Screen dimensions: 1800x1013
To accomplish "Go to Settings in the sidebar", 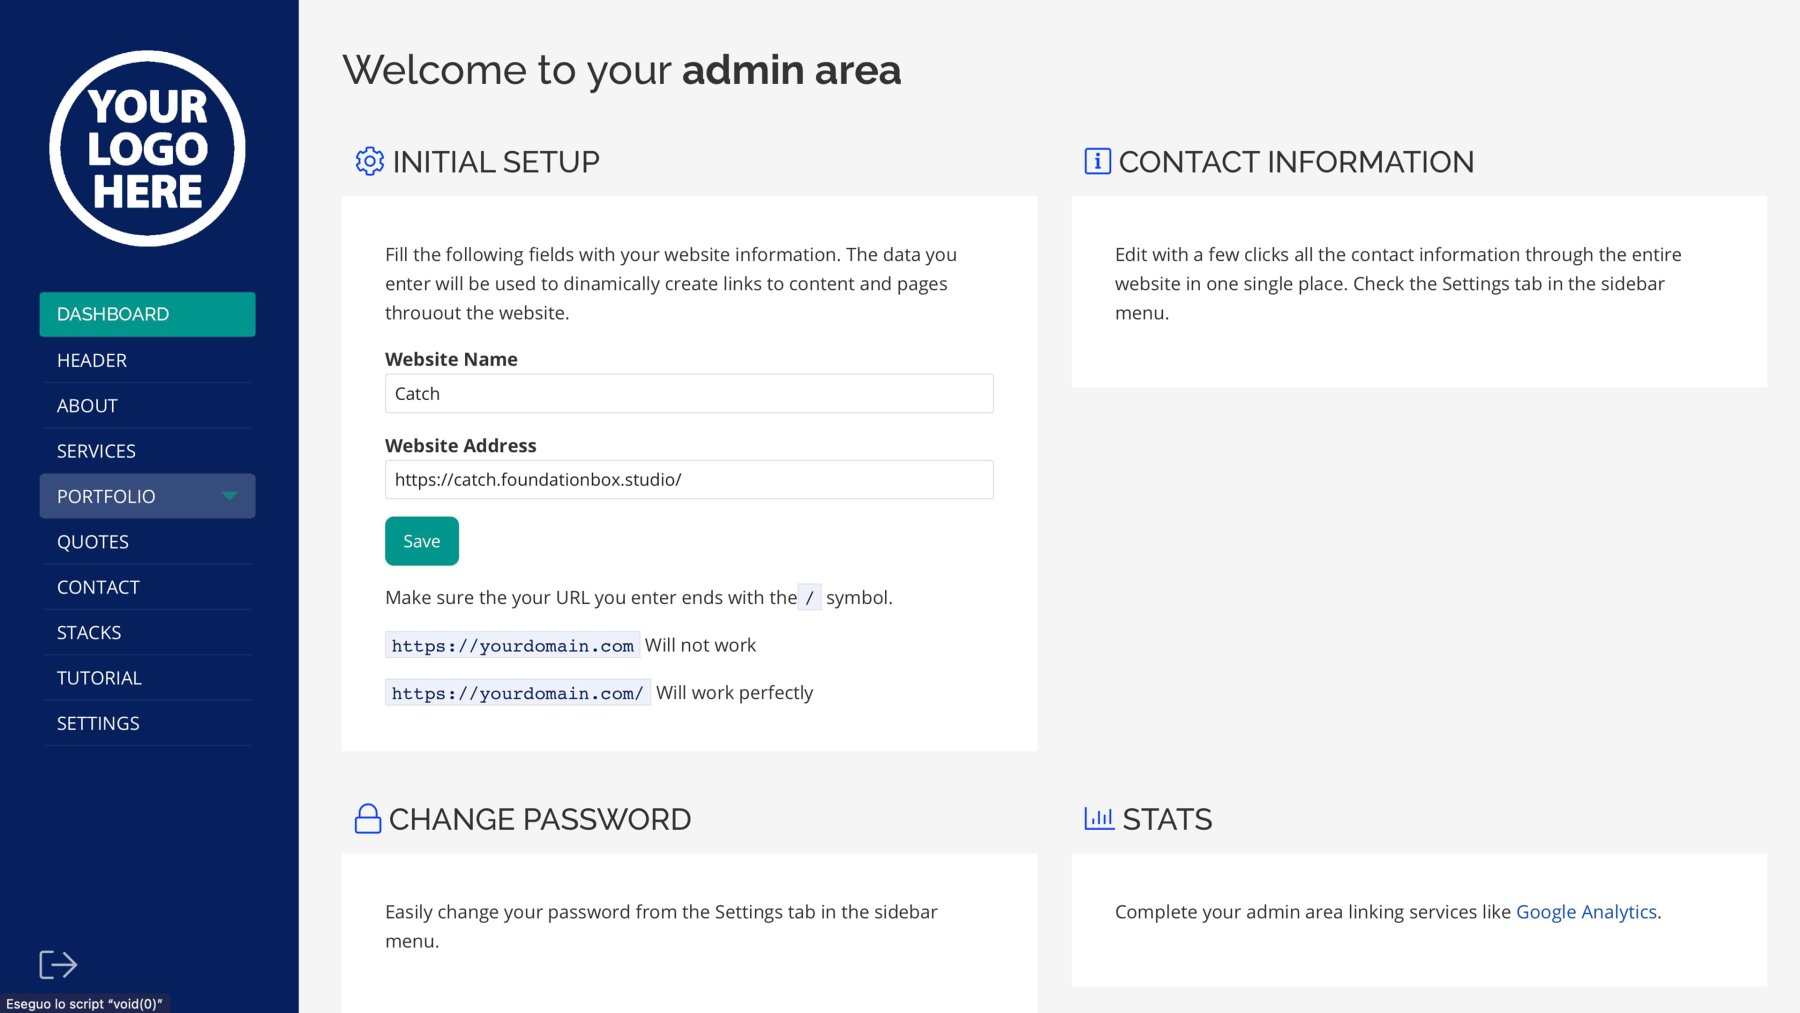I will 98,723.
